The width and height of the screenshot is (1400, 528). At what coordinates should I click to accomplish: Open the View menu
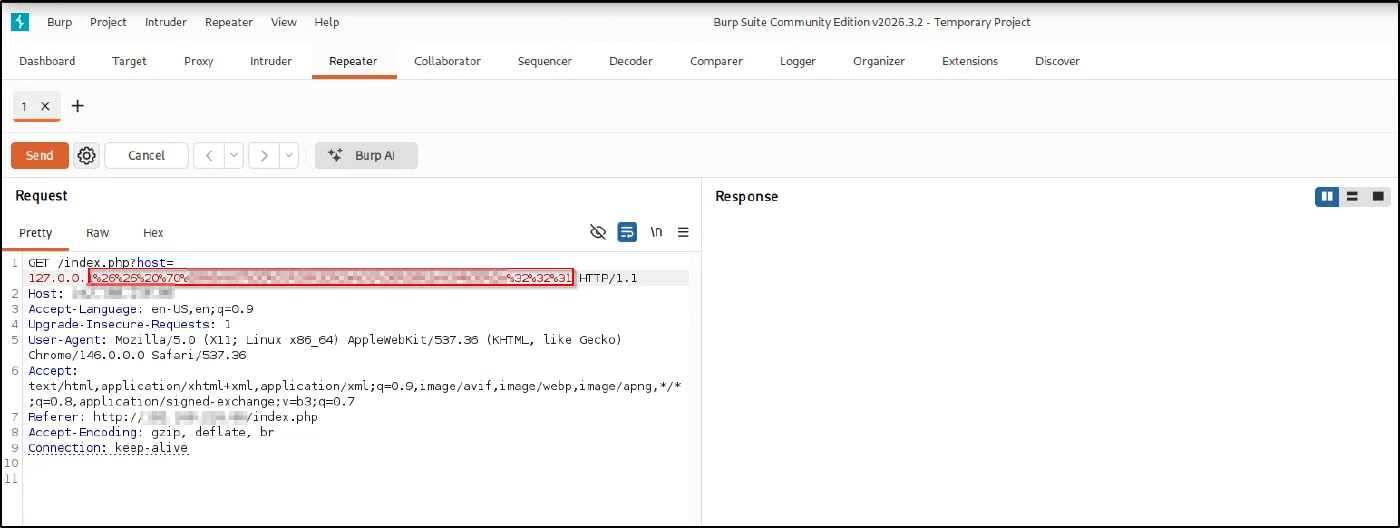pyautogui.click(x=284, y=22)
